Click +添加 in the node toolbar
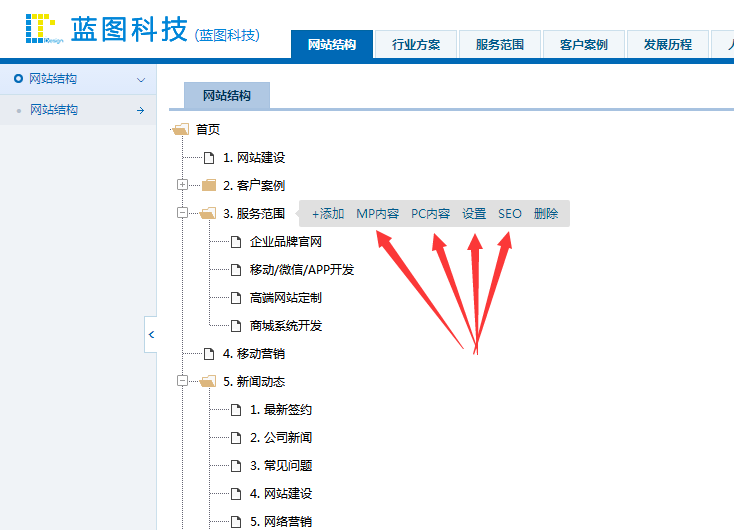The width and height of the screenshot is (734, 530). pos(328,214)
